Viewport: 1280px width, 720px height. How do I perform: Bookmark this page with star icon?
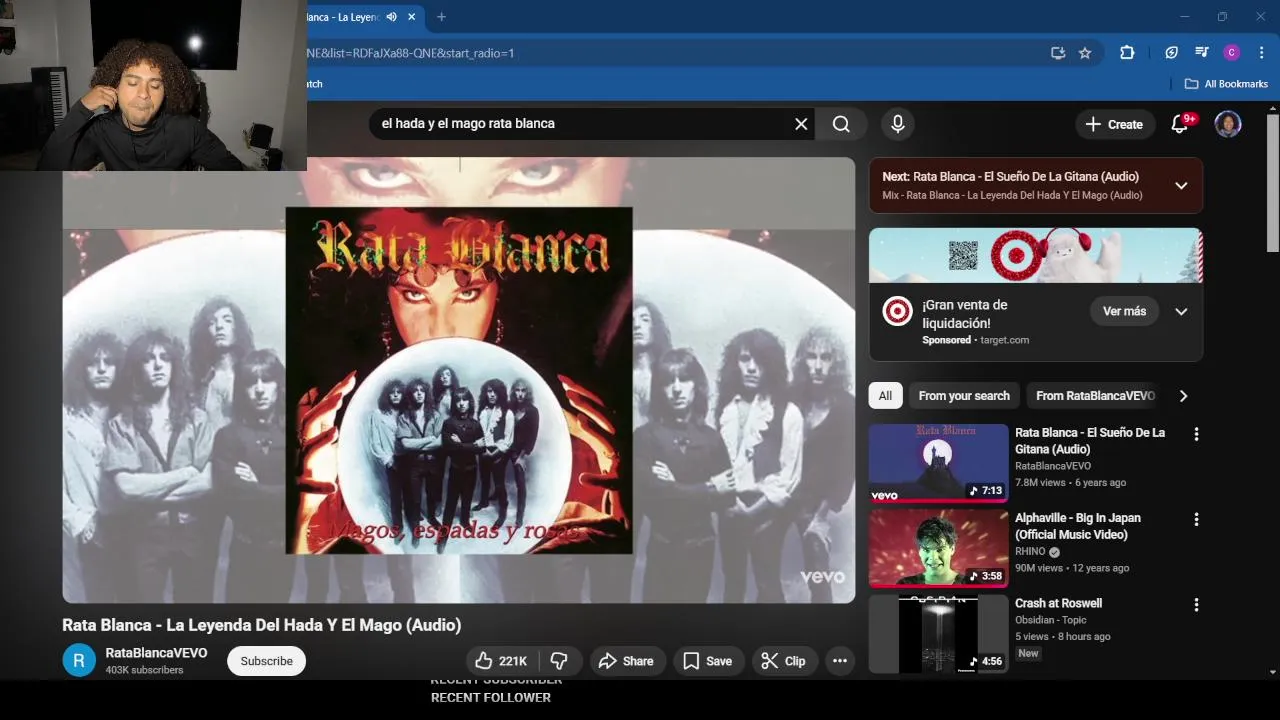pos(1085,53)
